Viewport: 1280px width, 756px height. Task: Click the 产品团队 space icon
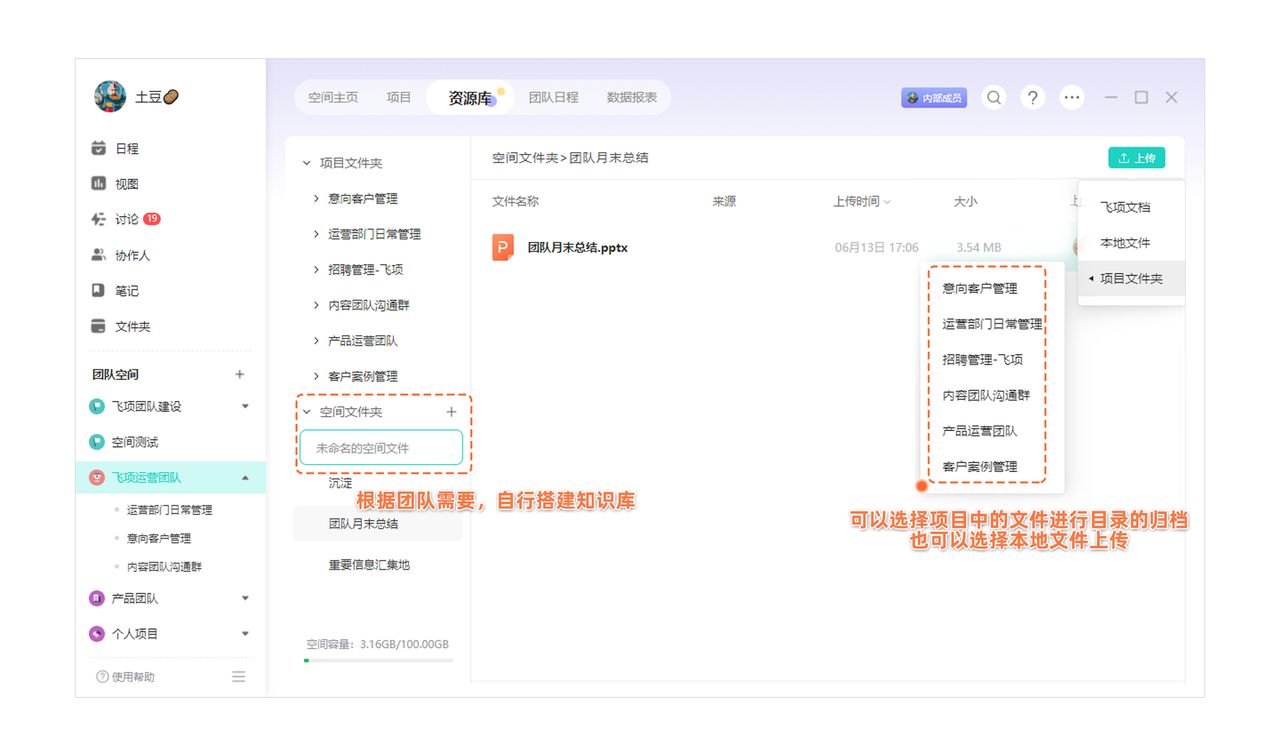pyautogui.click(x=97, y=598)
